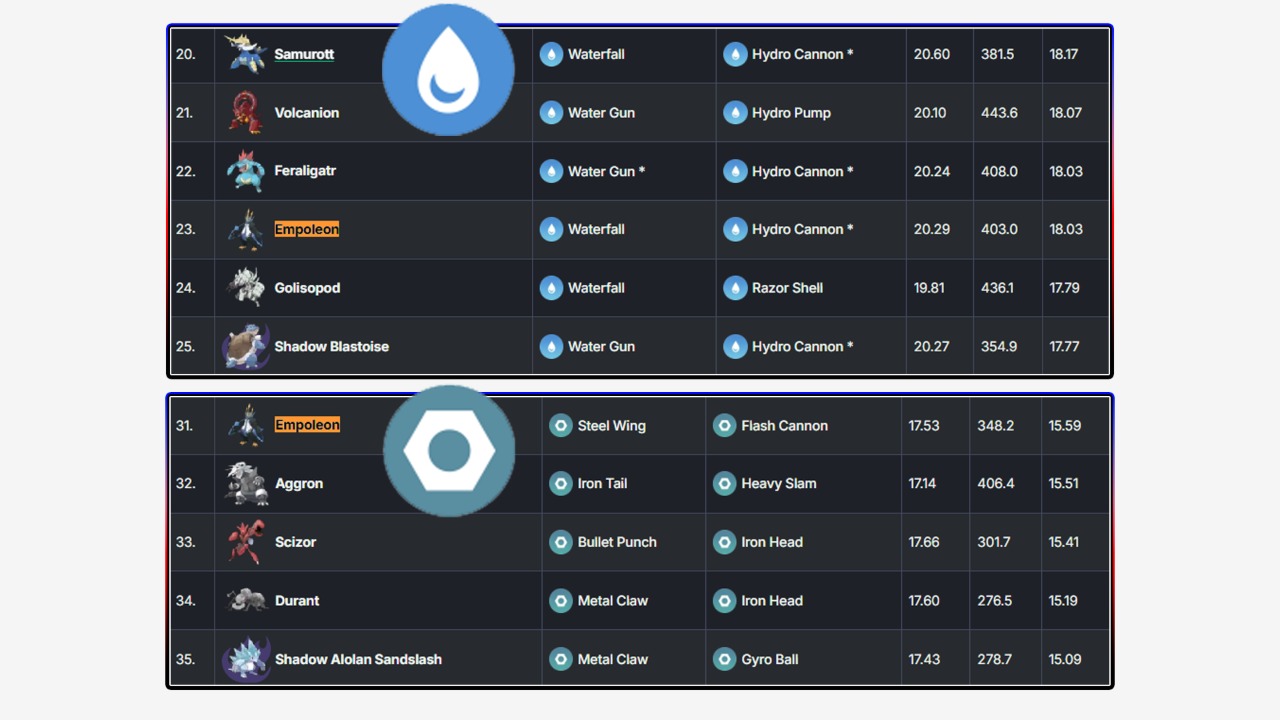Viewport: 1280px width, 720px height.
Task: Open the Volcanion entry name
Action: point(306,113)
